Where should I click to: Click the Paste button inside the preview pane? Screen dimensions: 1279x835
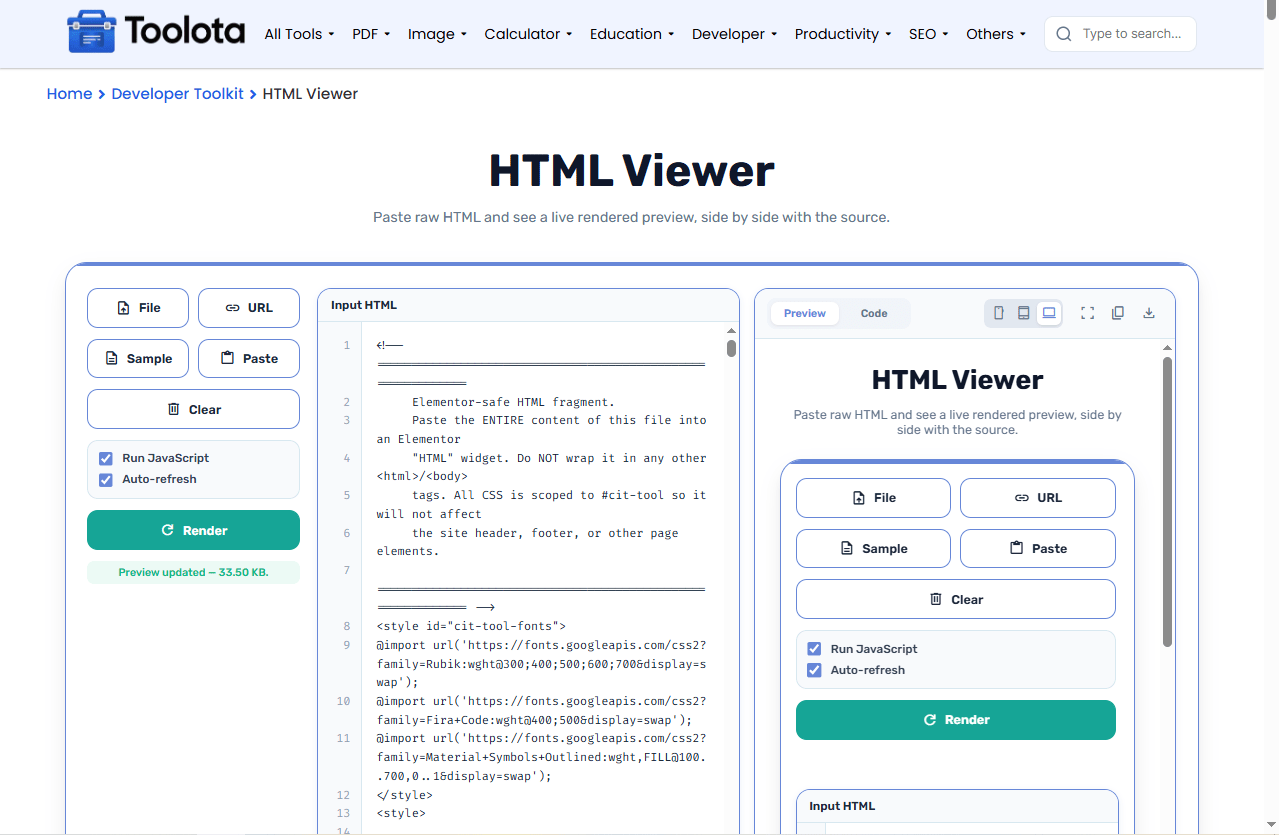pyautogui.click(x=1038, y=549)
